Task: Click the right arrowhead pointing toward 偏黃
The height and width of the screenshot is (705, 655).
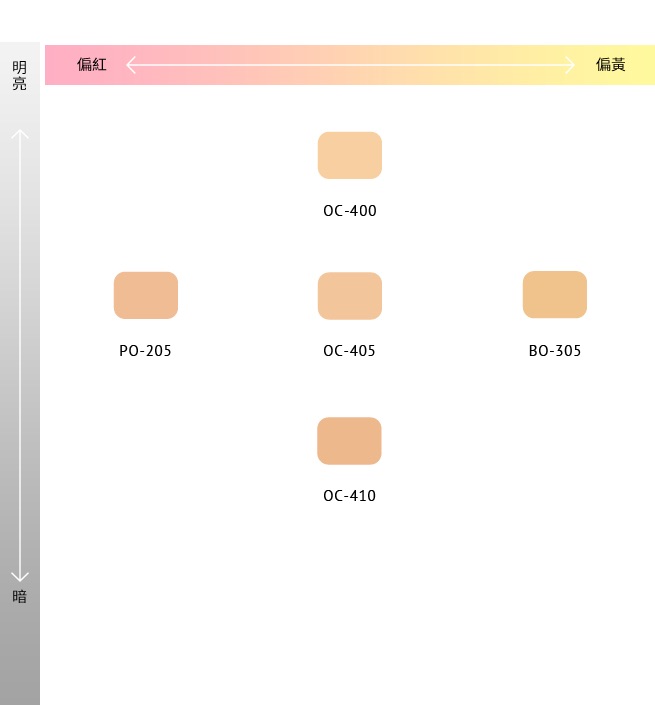Action: pyautogui.click(x=571, y=65)
